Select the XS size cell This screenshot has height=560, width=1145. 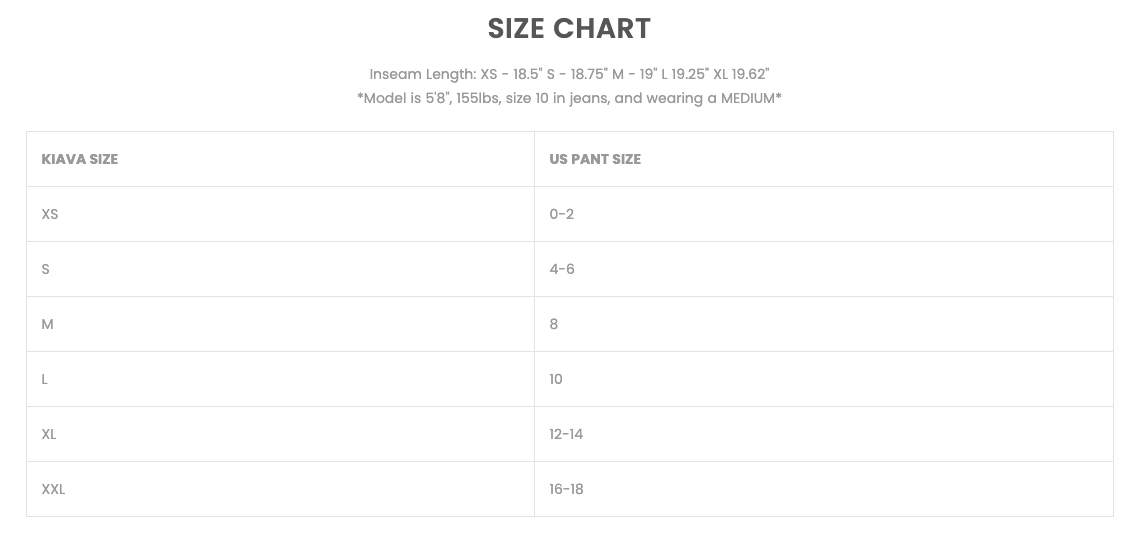click(x=50, y=214)
